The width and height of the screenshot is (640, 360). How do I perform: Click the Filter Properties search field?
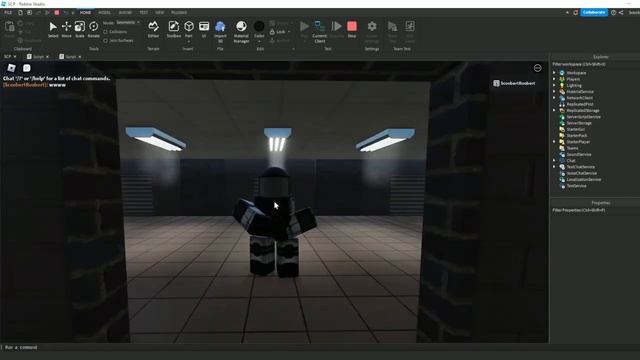[x=596, y=211]
